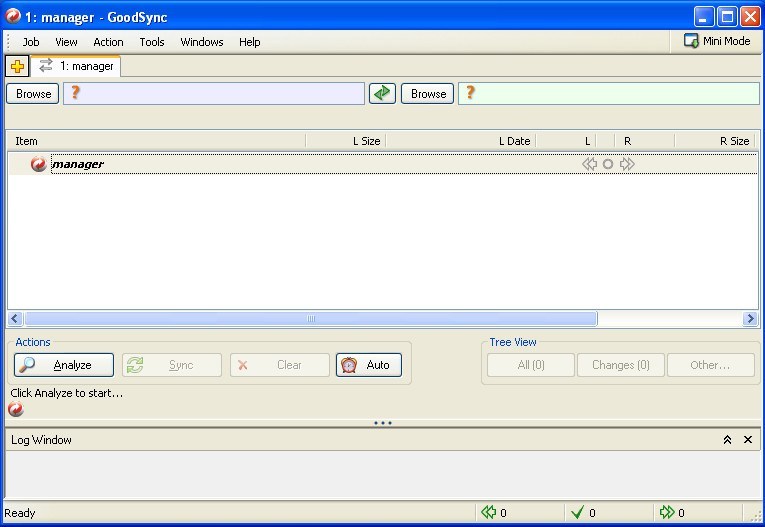Set manager row to left arrow direction
The width and height of the screenshot is (765, 527).
pyautogui.click(x=589, y=164)
